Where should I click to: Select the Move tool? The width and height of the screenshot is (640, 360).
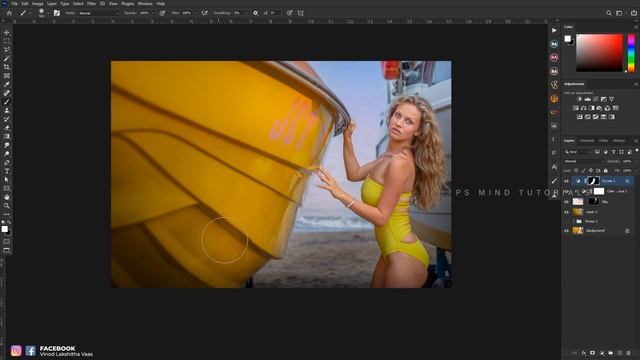coord(7,32)
